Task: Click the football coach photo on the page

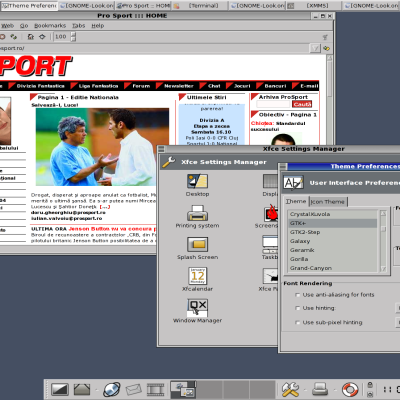Action: (102, 147)
